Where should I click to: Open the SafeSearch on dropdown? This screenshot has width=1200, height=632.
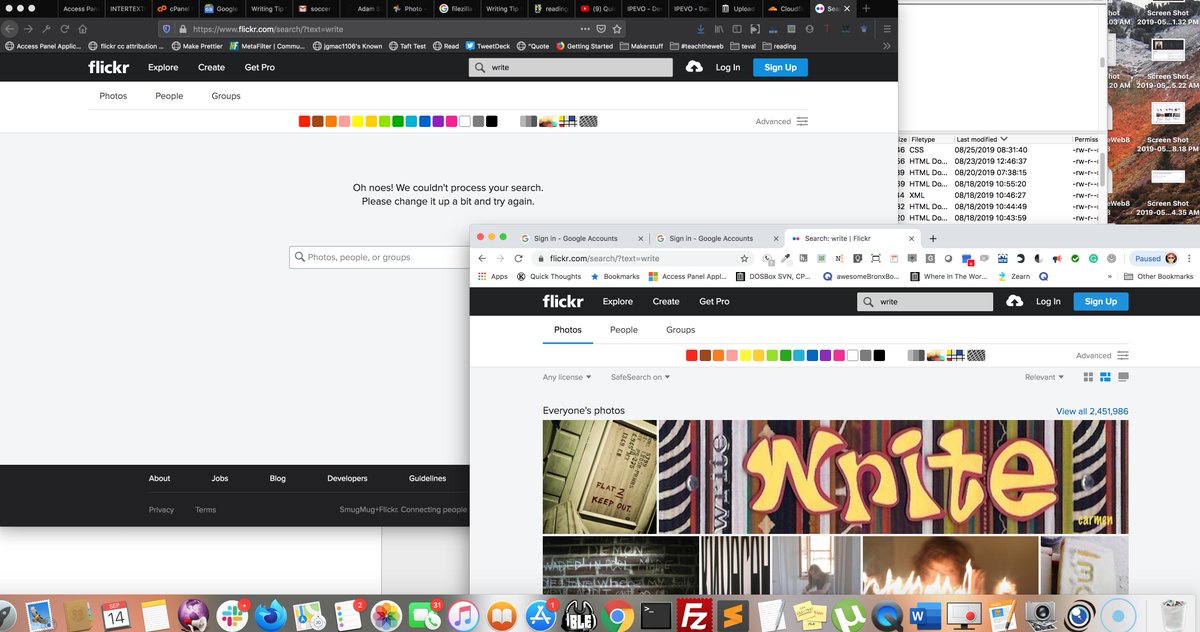pyautogui.click(x=640, y=377)
